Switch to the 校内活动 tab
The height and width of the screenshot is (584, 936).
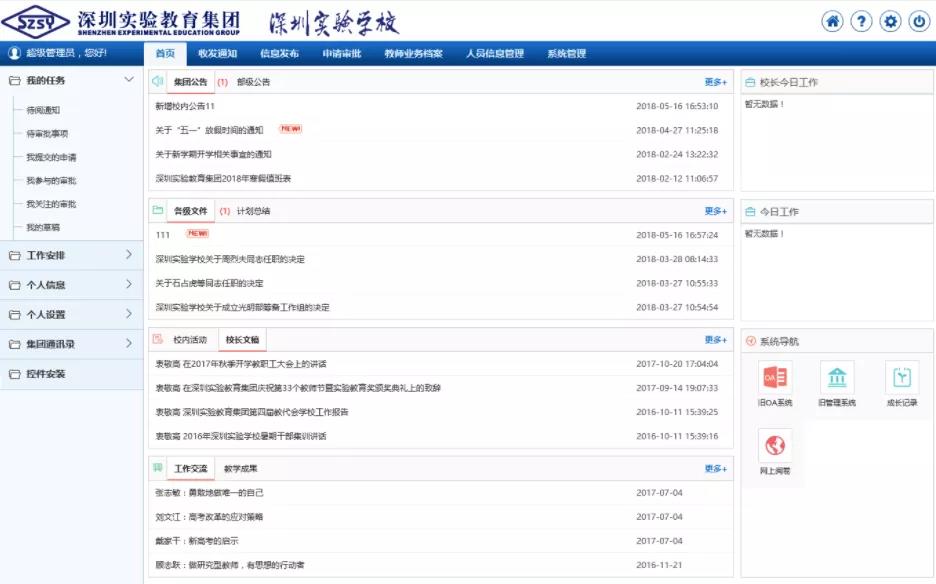click(x=190, y=340)
